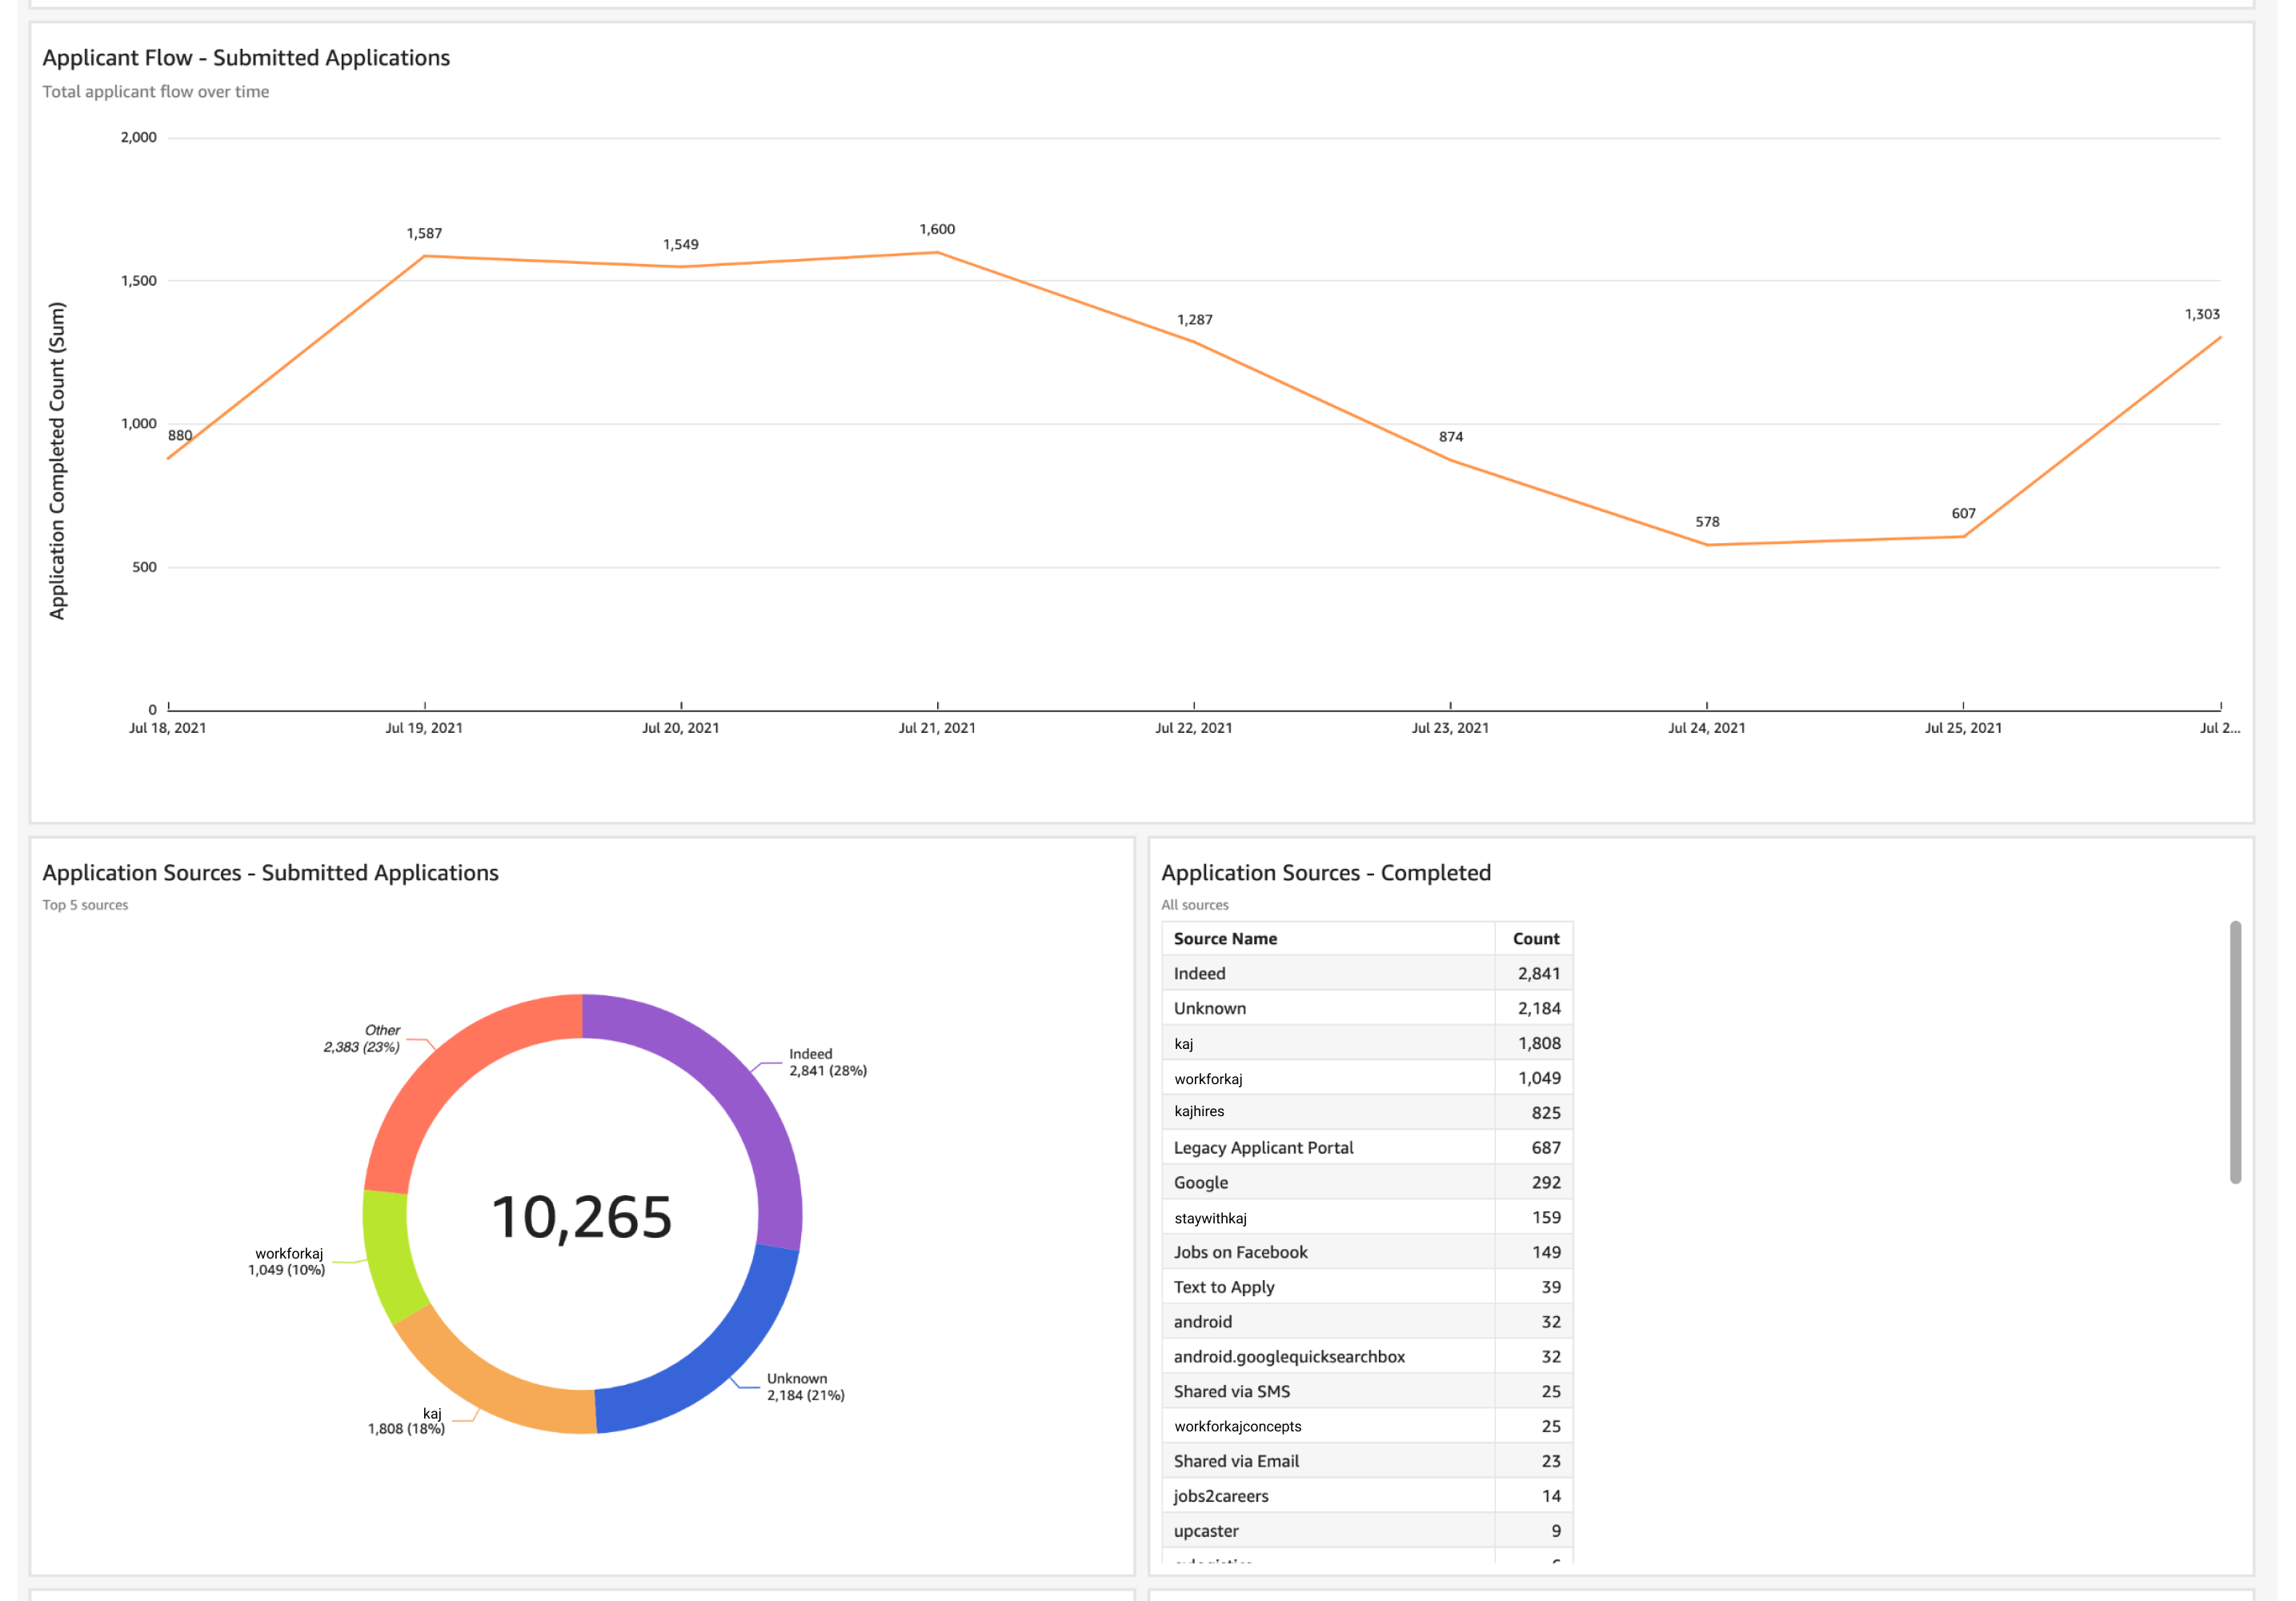The width and height of the screenshot is (2296, 1601).
Task: Click the sources table vertical scrollbar
Action: click(2234, 1051)
